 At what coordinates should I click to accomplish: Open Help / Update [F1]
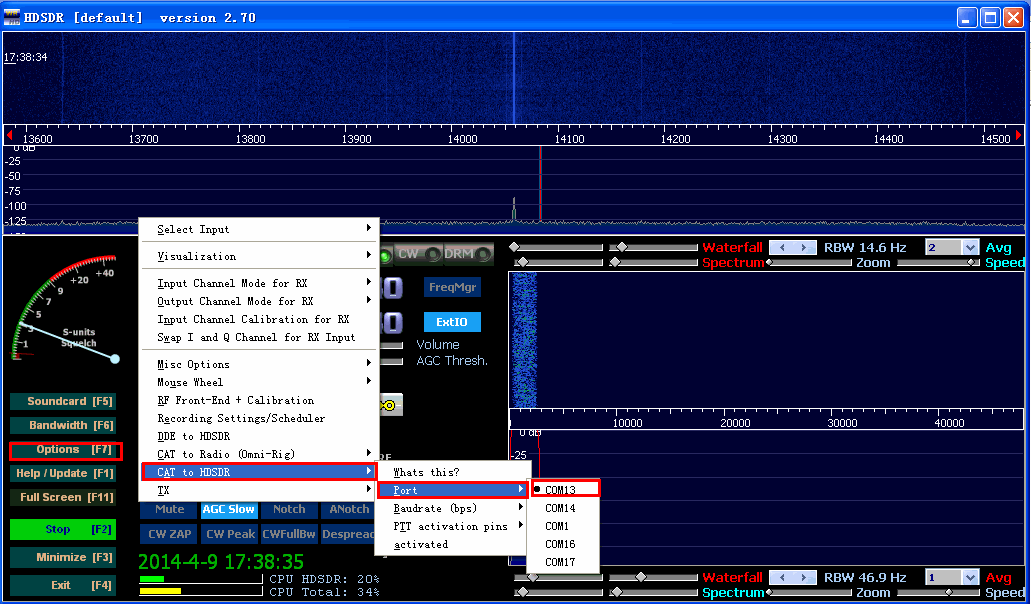click(x=63, y=473)
